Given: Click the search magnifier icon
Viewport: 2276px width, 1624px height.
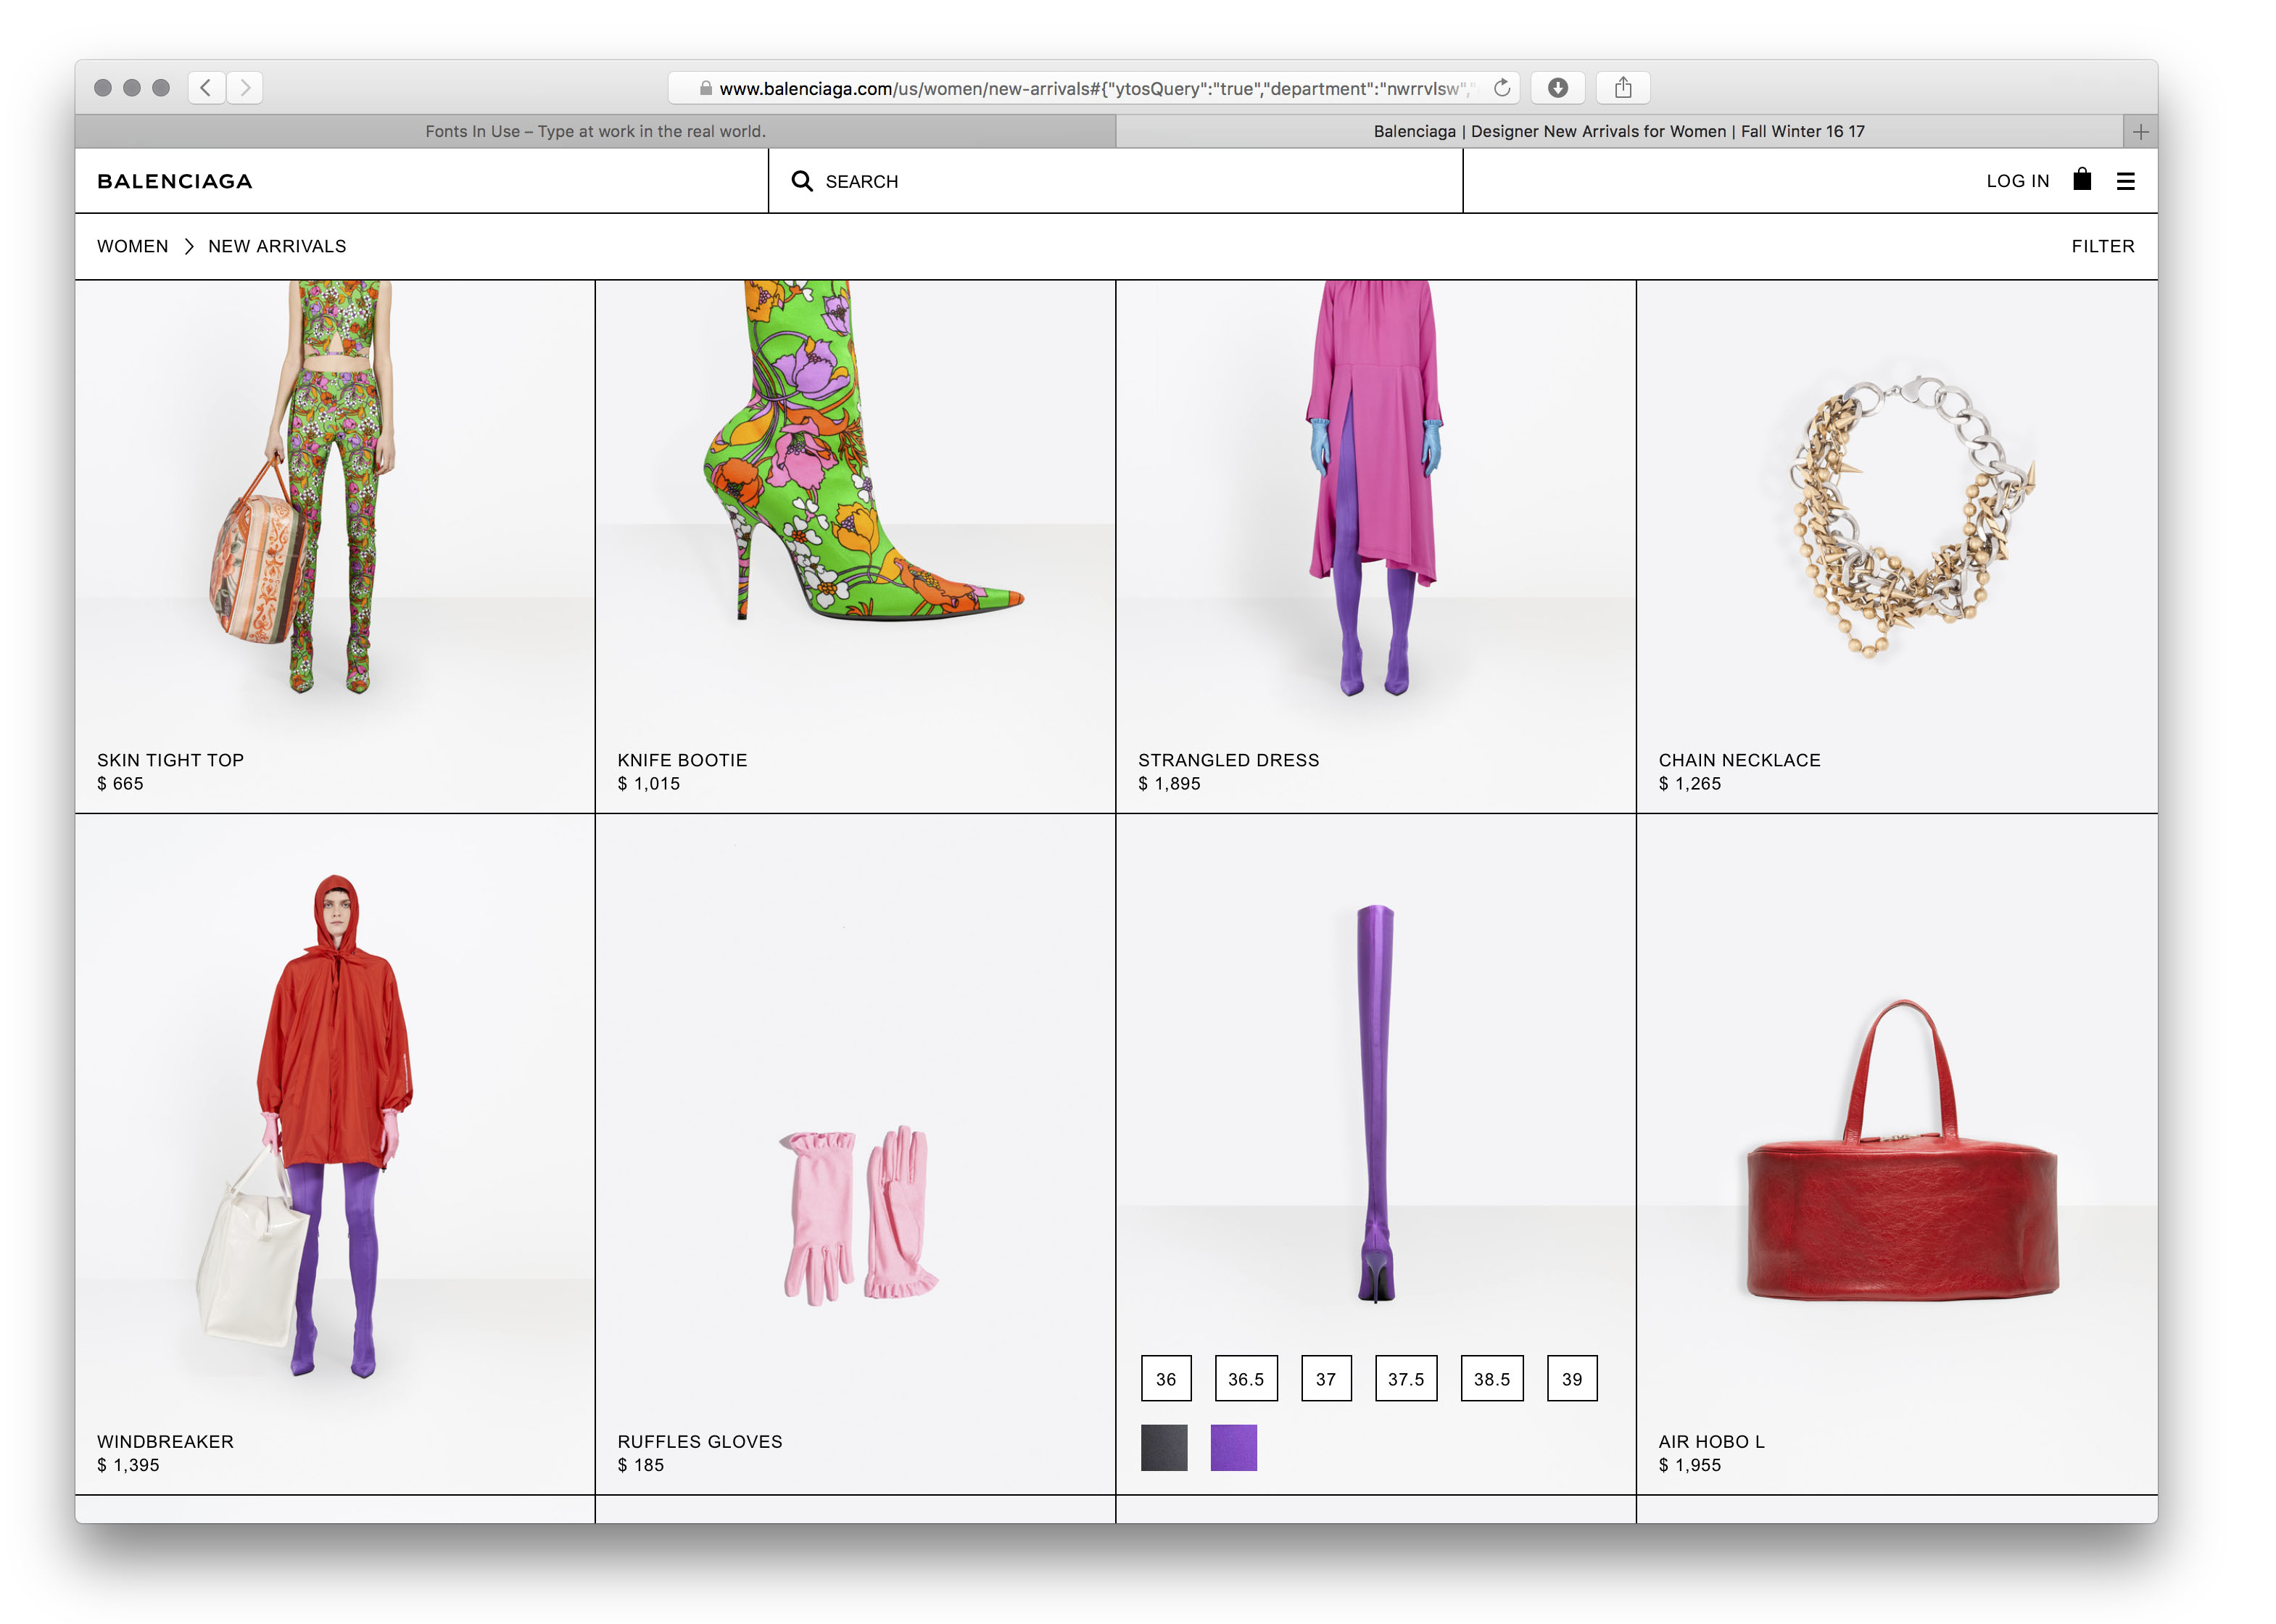Looking at the screenshot, I should pyautogui.click(x=801, y=181).
